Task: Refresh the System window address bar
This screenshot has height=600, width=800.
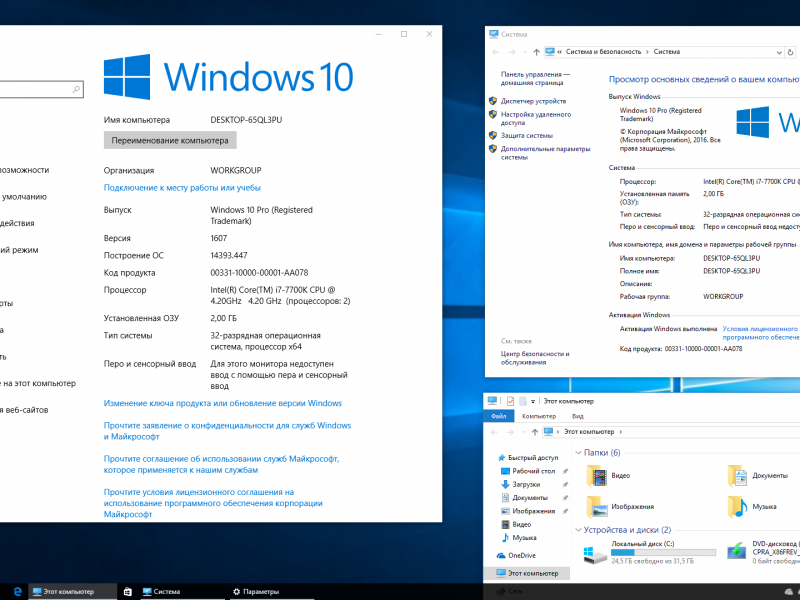Action: (x=790, y=52)
